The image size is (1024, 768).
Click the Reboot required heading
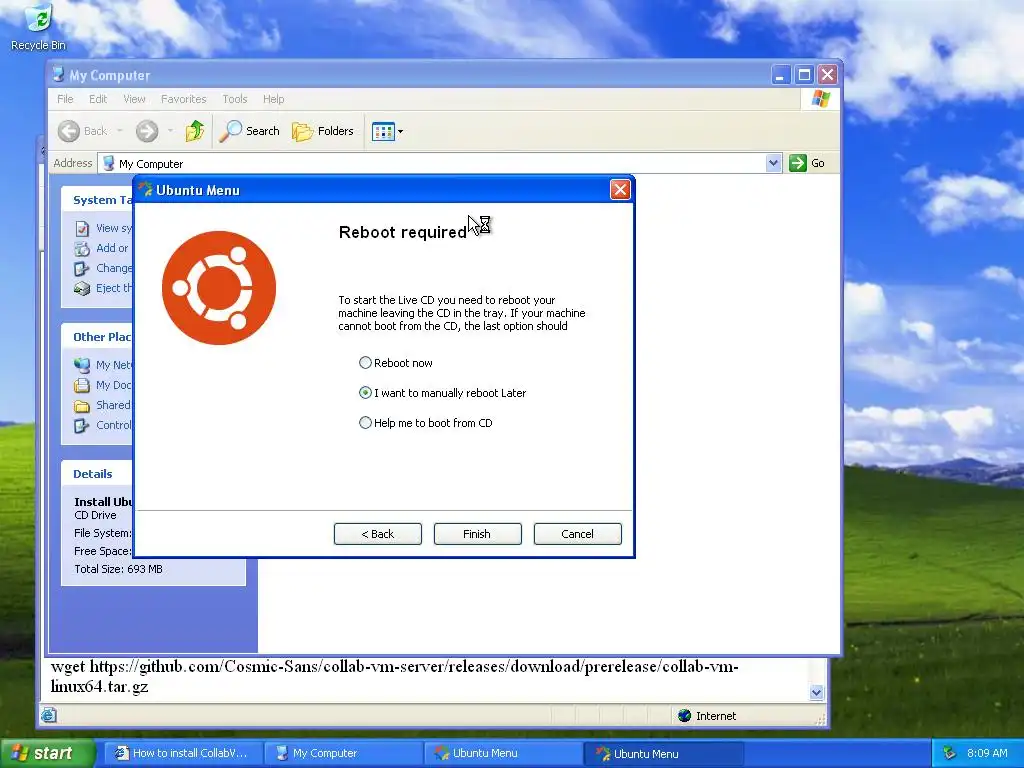coord(402,232)
